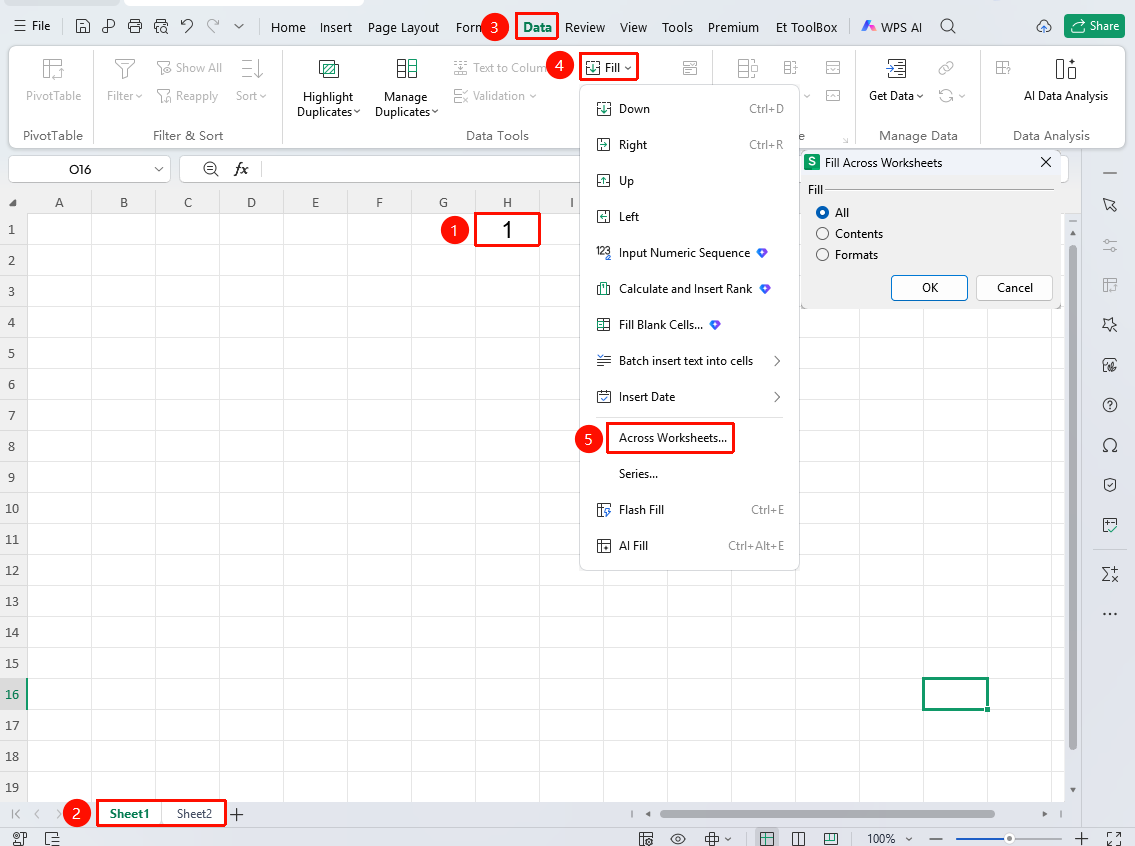Click the zoom magnifier icon in formula bar
Screen dimensions: 1135x846
tap(211, 169)
